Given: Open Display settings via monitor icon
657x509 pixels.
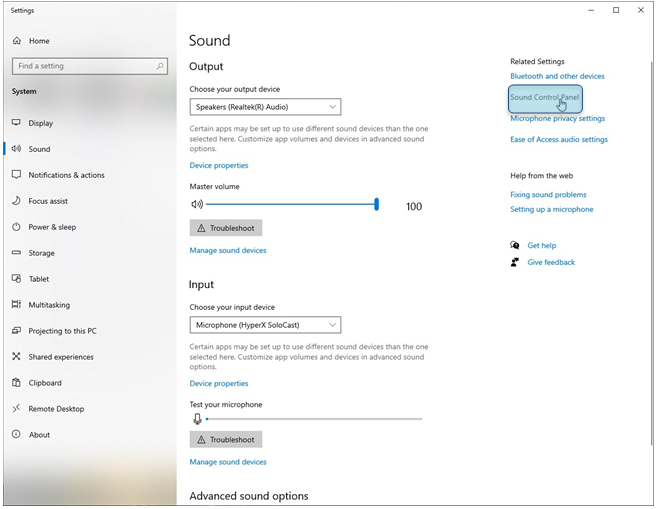Looking at the screenshot, I should pyautogui.click(x=17, y=123).
